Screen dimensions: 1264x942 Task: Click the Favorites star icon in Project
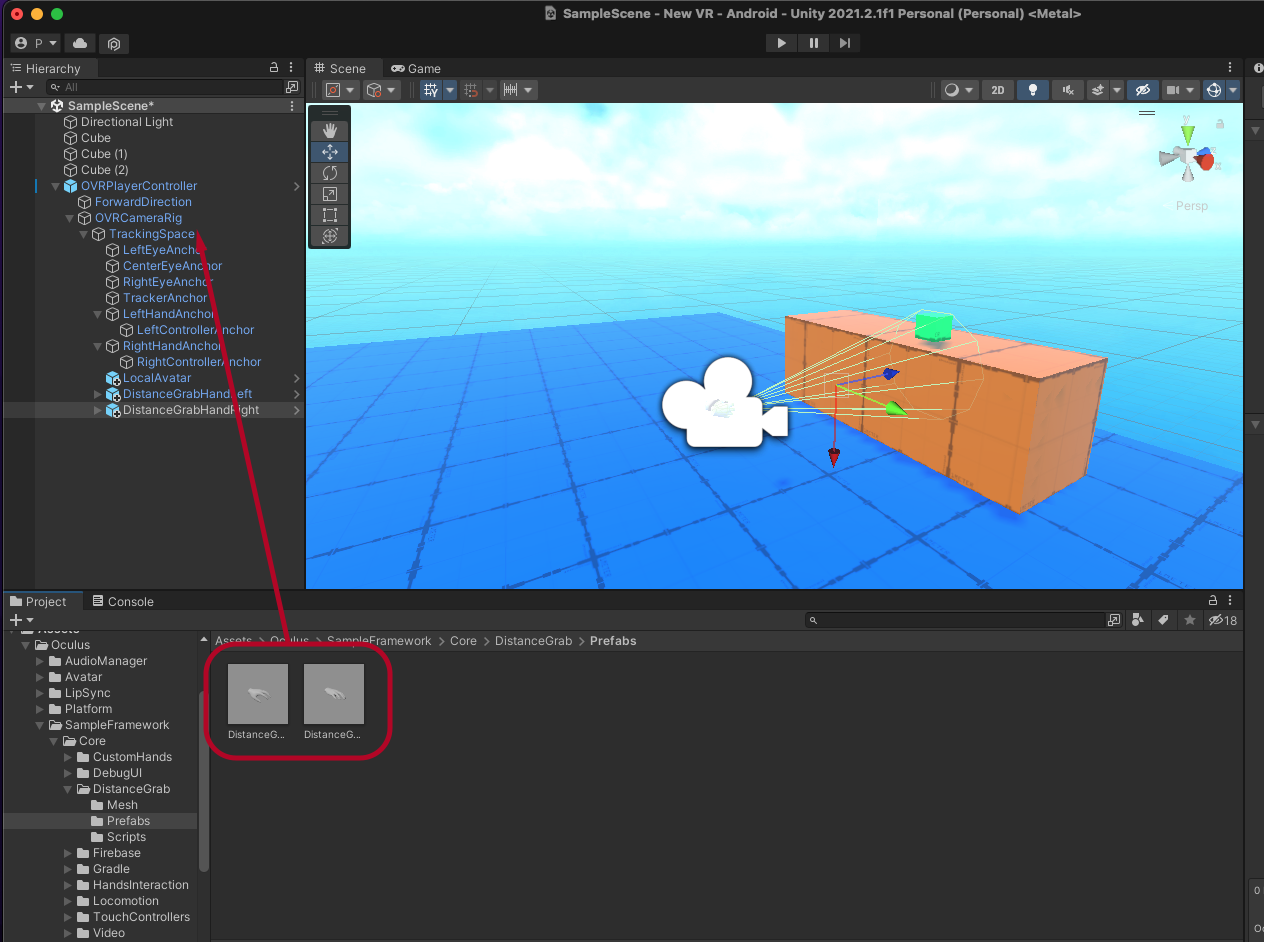(1190, 620)
